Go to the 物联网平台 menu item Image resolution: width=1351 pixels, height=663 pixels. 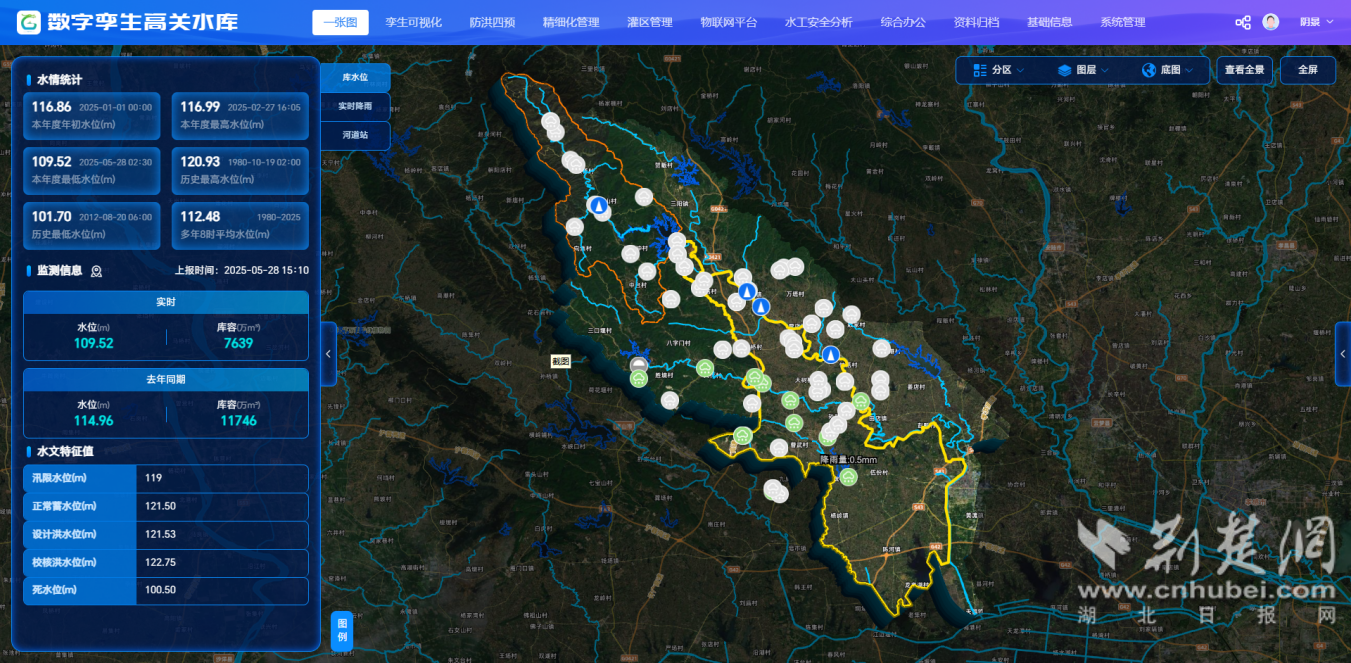coord(728,22)
